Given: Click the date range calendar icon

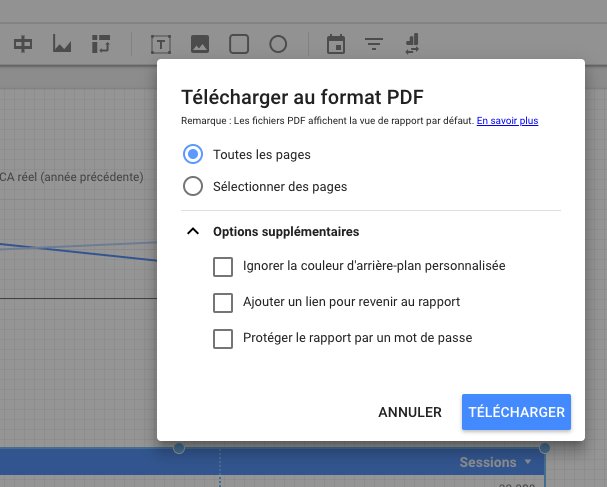Looking at the screenshot, I should (336, 44).
